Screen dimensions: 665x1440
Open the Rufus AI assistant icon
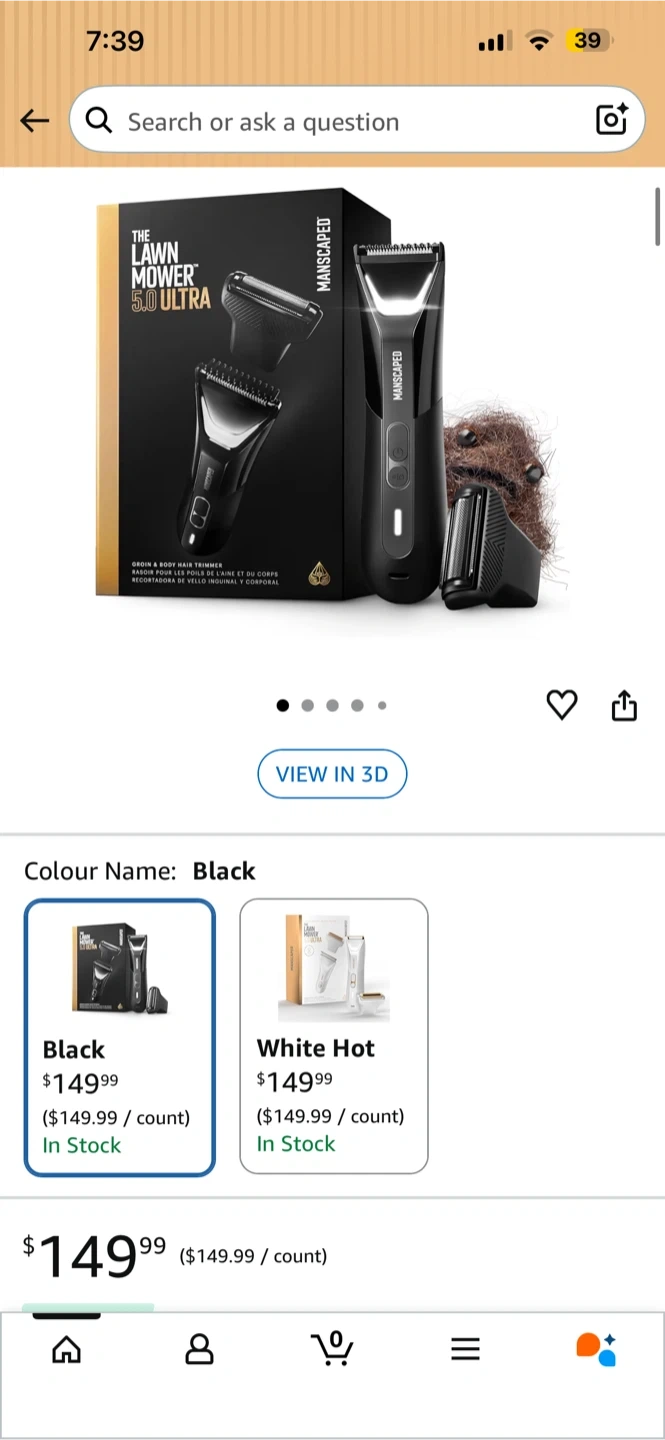(596, 1349)
